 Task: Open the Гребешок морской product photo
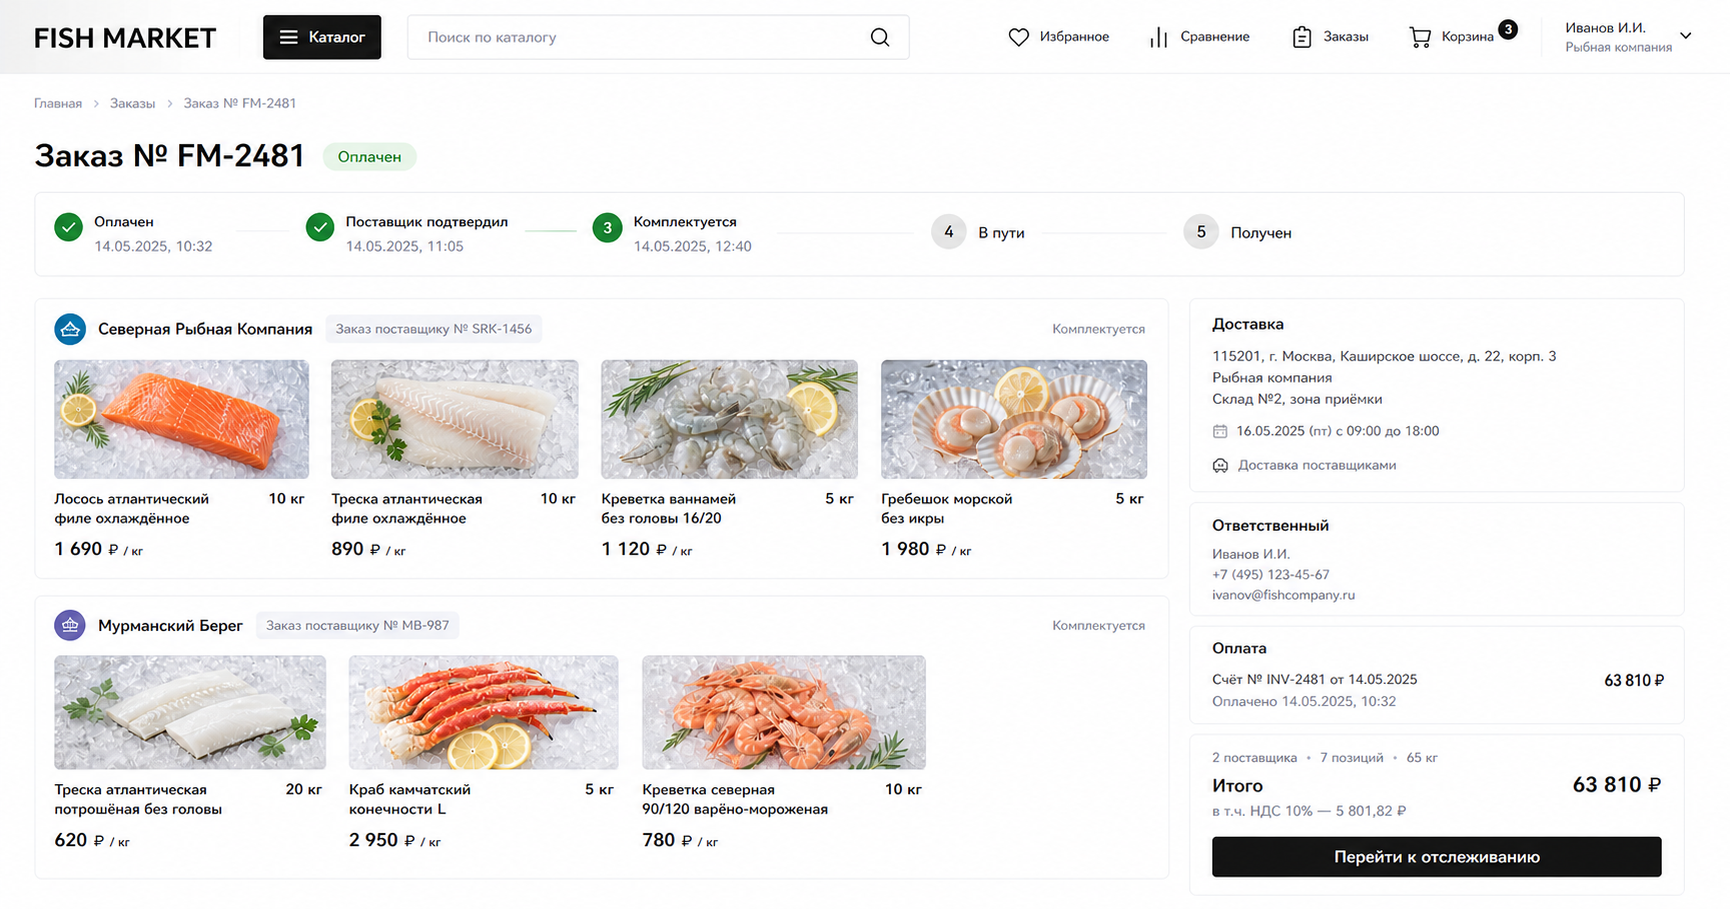1014,419
